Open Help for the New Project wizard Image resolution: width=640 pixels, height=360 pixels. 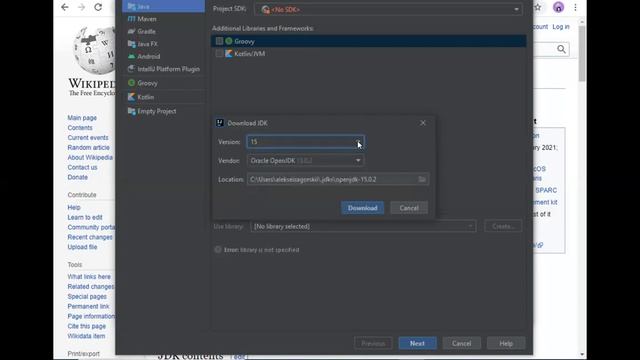(506, 343)
